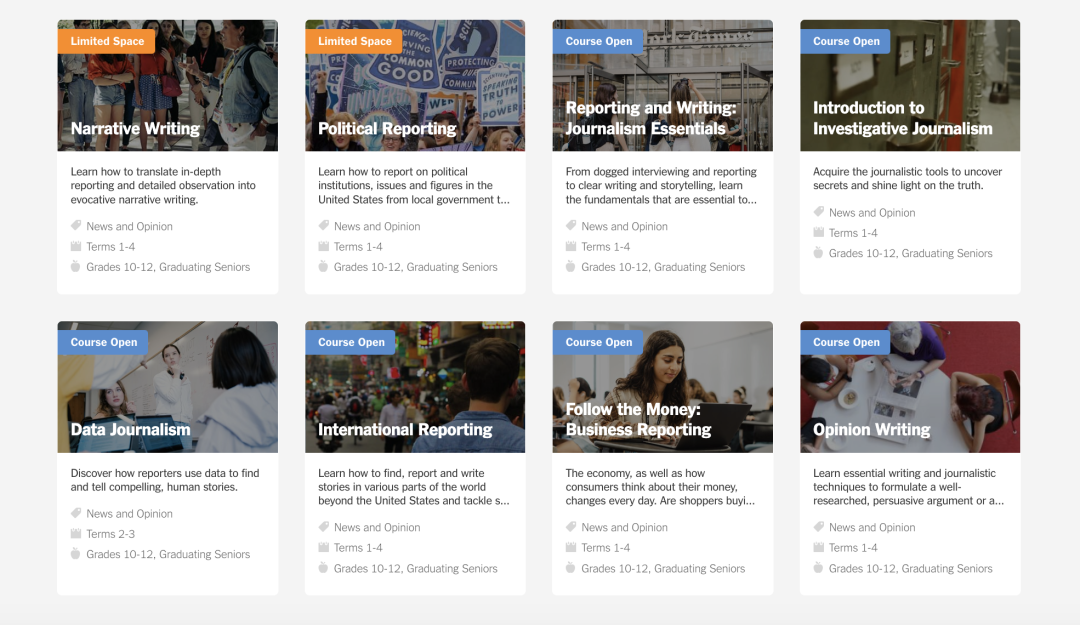Click Limited Space badge on Political Reporting
This screenshot has width=1080, height=625.
354,41
